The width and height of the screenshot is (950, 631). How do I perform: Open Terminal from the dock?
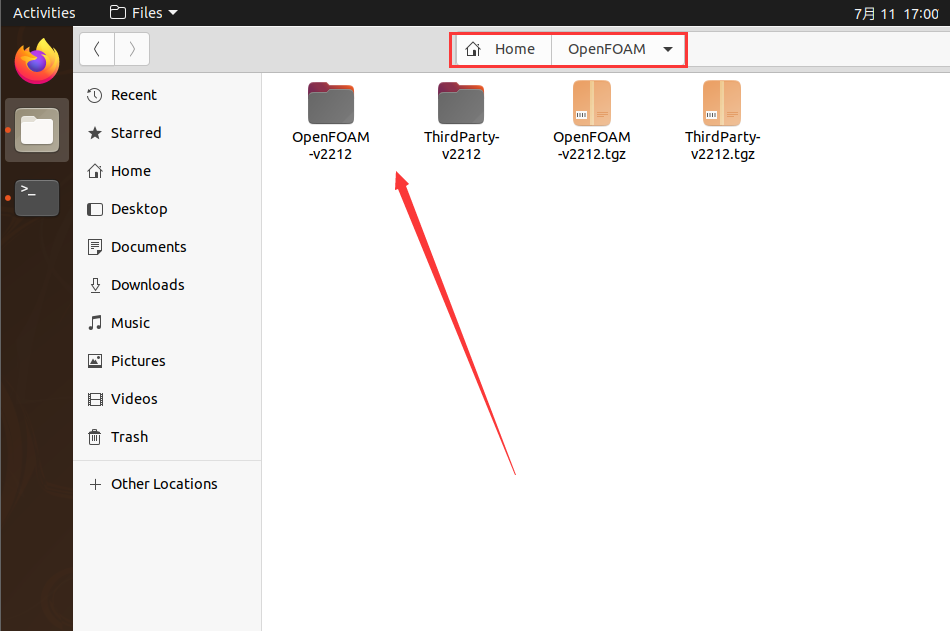[37, 197]
